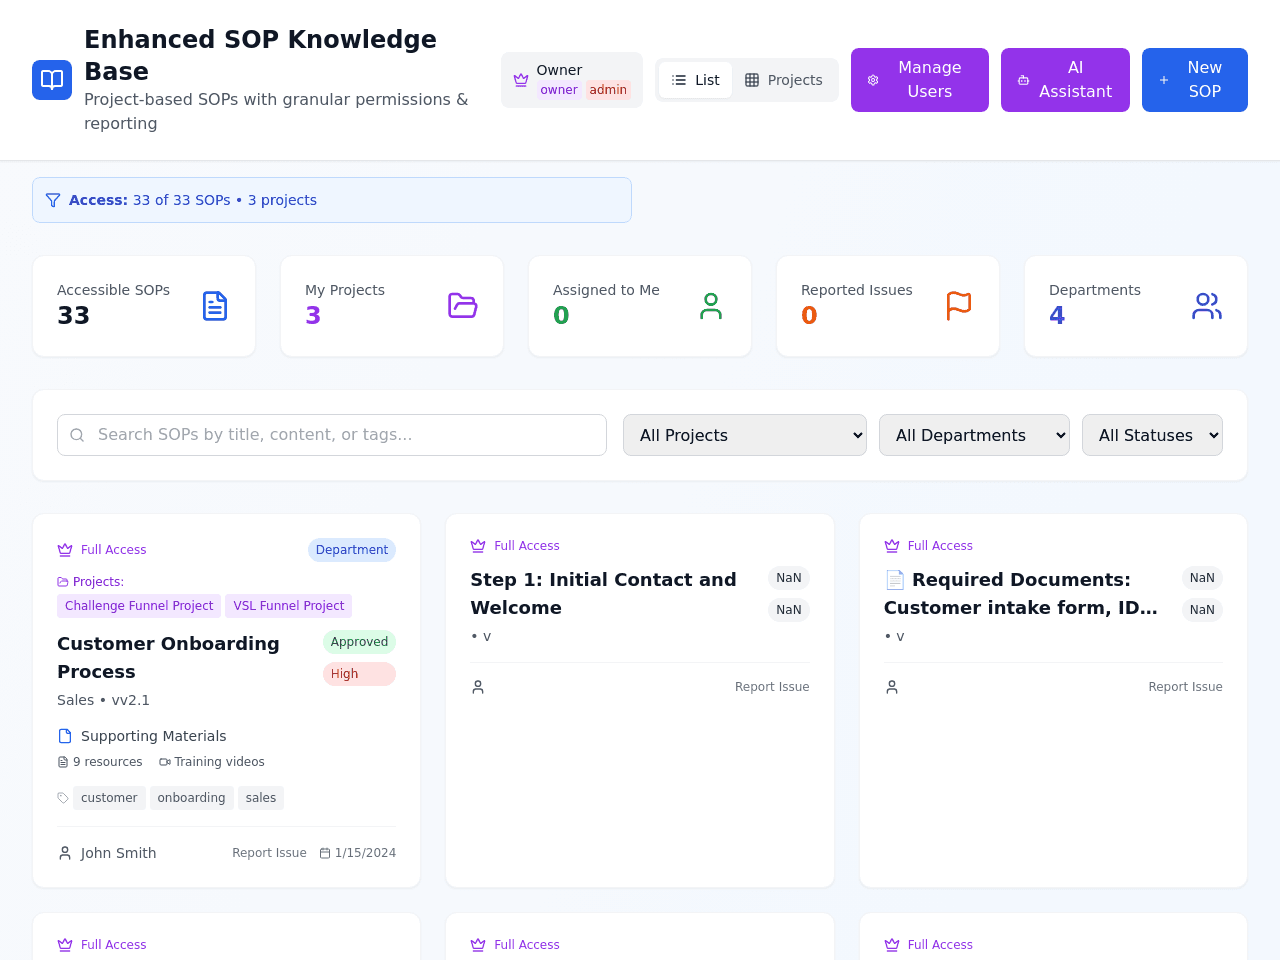
Task: Click the Sales • vv2.1 text
Action: pyautogui.click(x=103, y=700)
